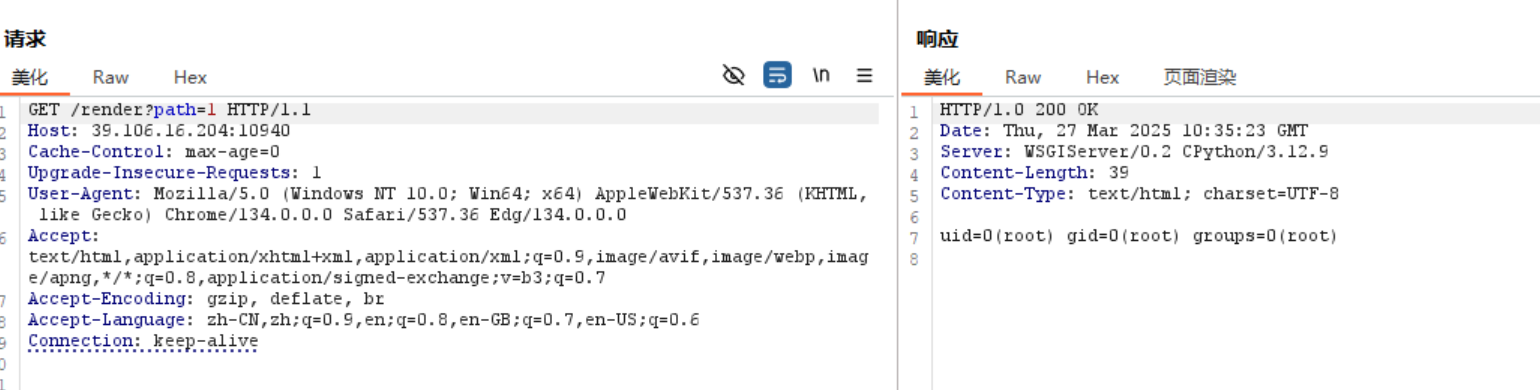Screen dimensions: 1540x390
Task: Click the HTTP/1.0 200 OK status line
Action: [x=1019, y=110]
